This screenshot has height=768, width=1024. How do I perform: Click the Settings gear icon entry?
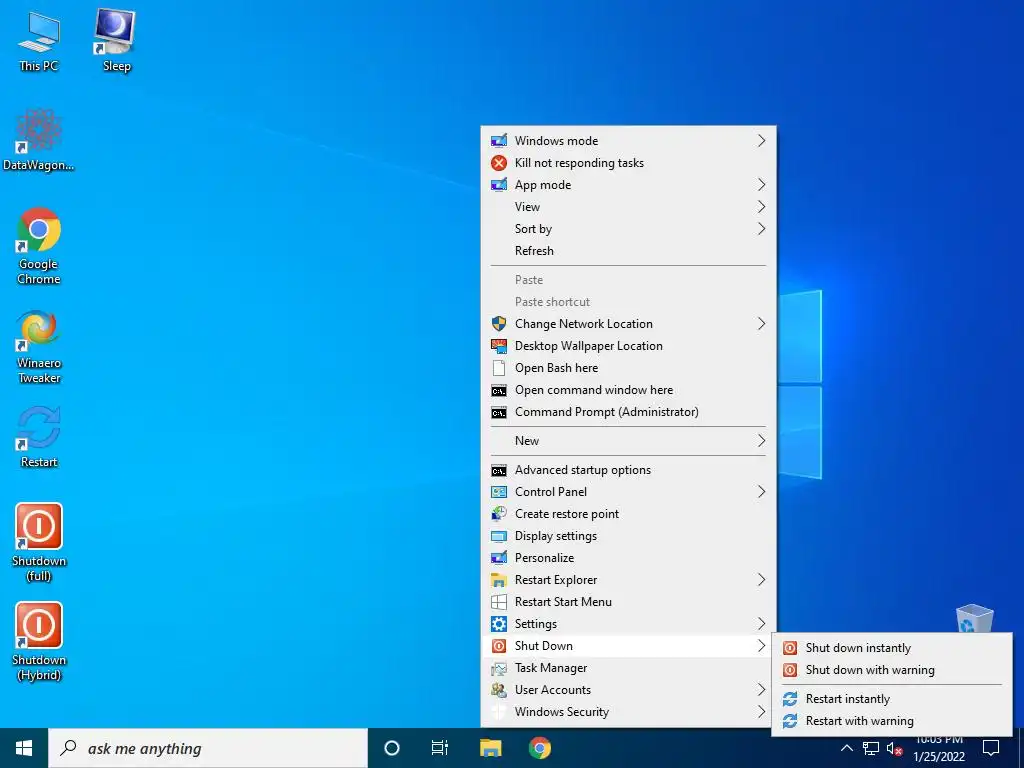click(x=628, y=624)
